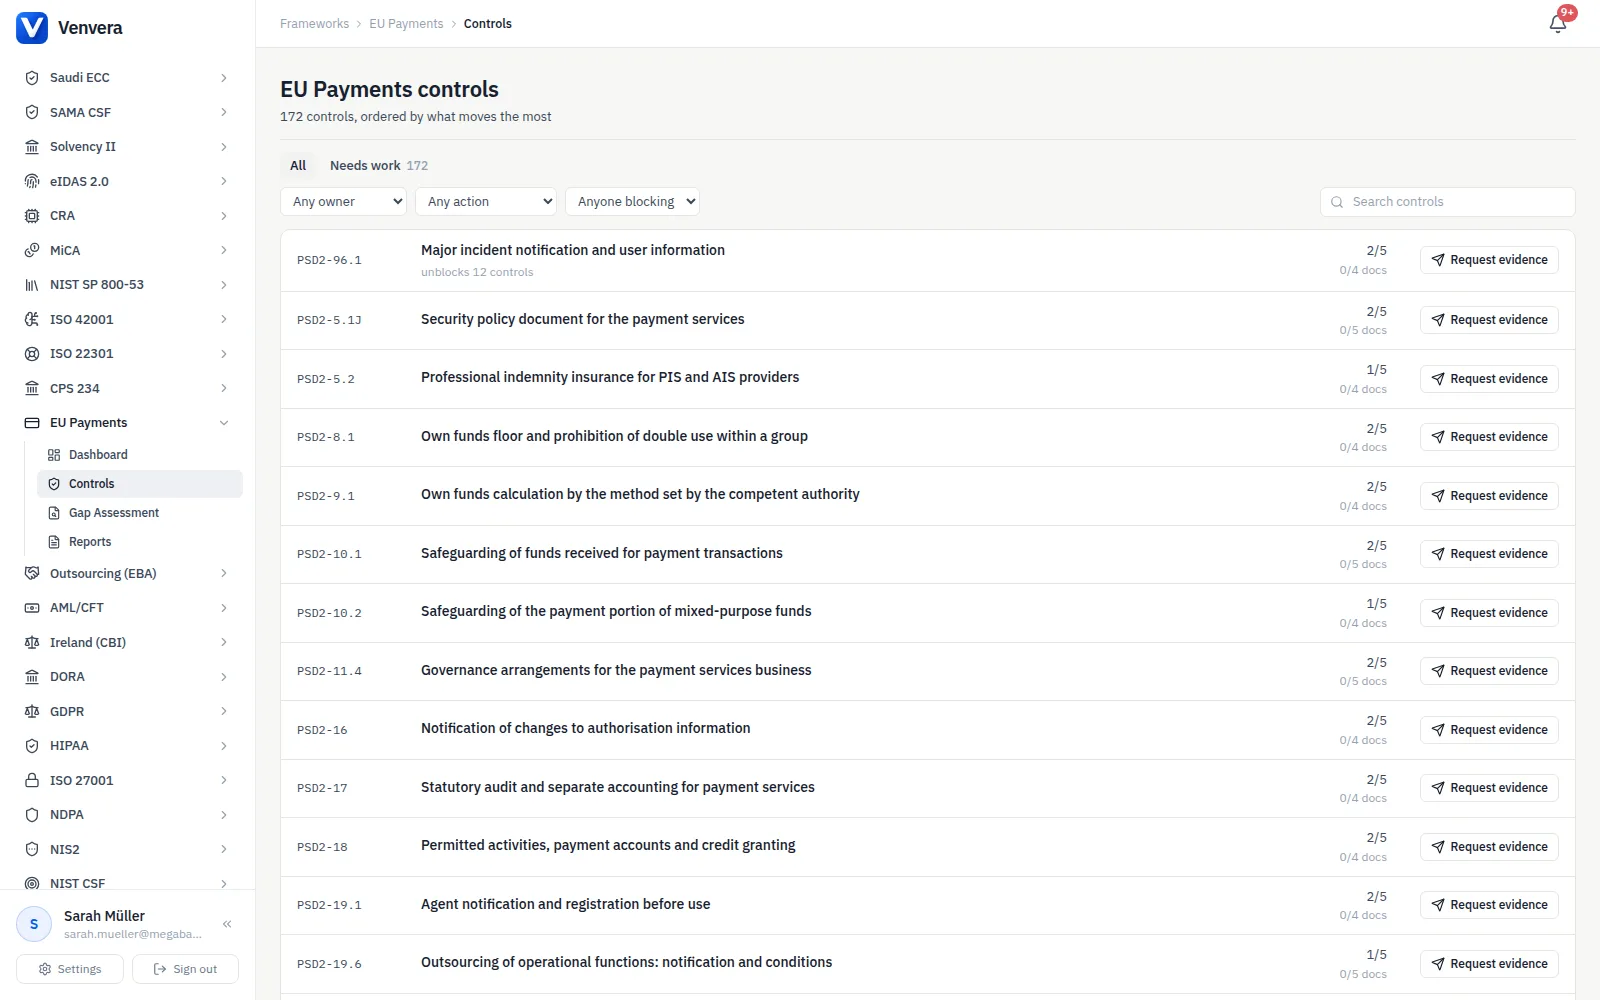Click the CRA chip icon
This screenshot has width=1600, height=1000.
pos(32,216)
